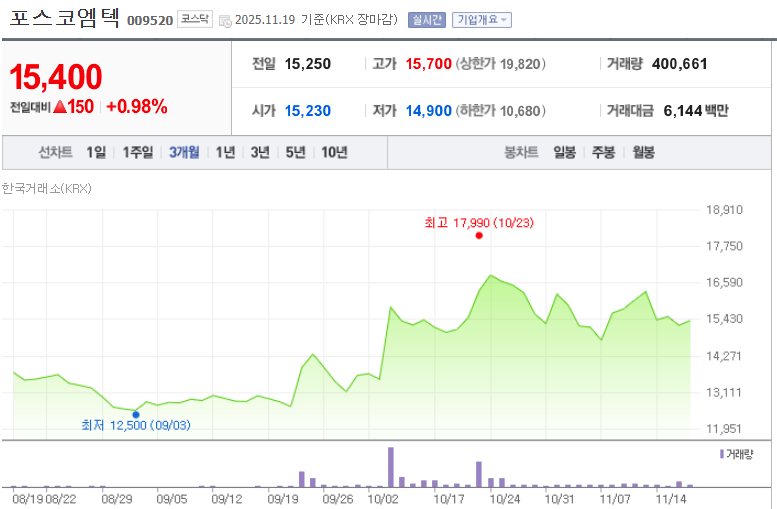
Task: Select the 3개월 line chart tab
Action: [x=184, y=152]
